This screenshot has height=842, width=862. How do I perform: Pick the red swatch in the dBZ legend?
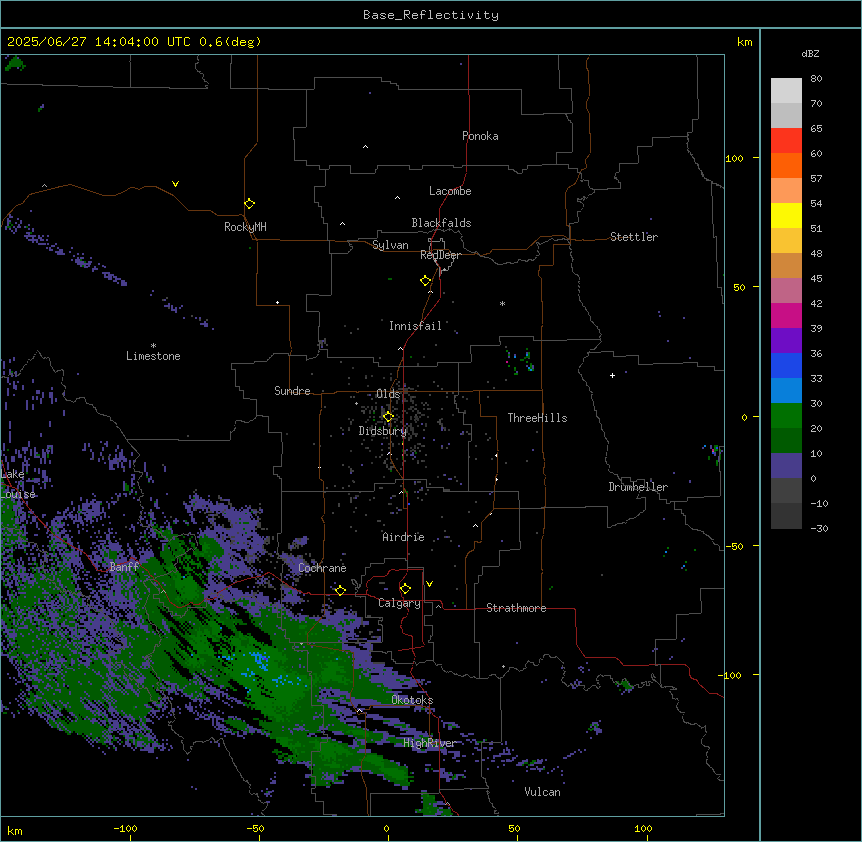coord(786,141)
